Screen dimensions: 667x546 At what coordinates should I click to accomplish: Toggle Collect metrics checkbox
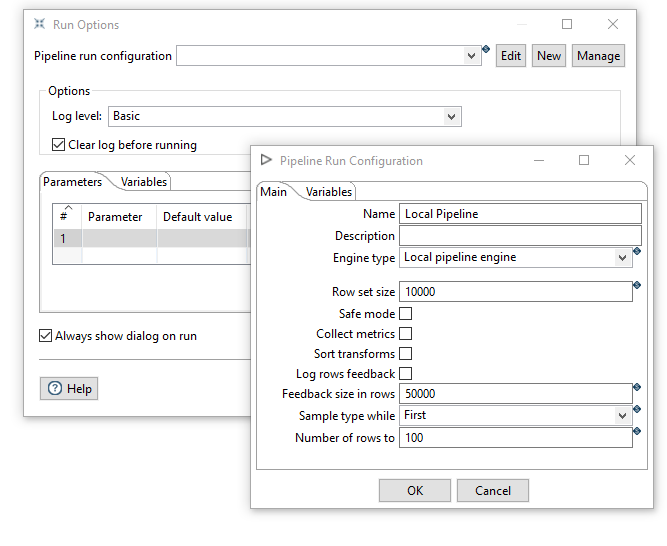pos(406,334)
